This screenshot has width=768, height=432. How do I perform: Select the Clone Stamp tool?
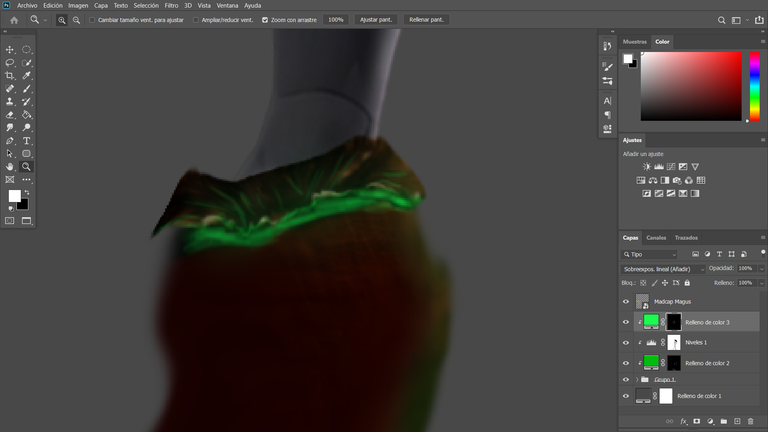(10, 101)
